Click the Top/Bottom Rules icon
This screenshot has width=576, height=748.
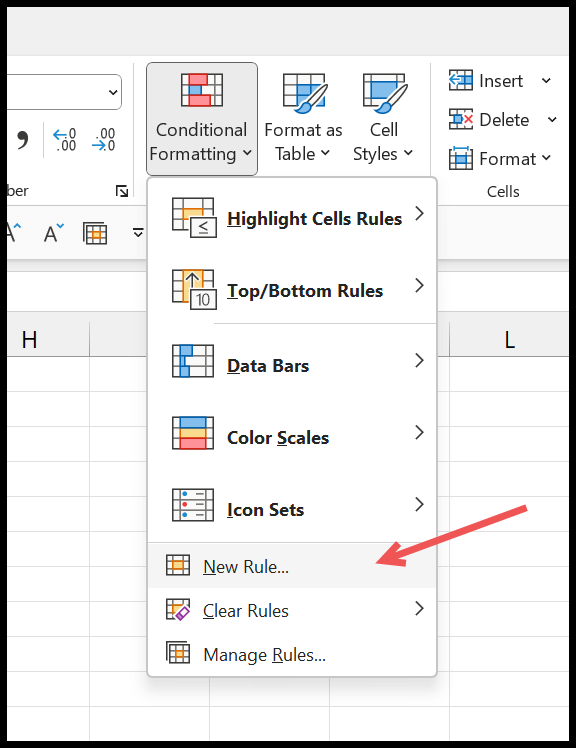(x=194, y=290)
